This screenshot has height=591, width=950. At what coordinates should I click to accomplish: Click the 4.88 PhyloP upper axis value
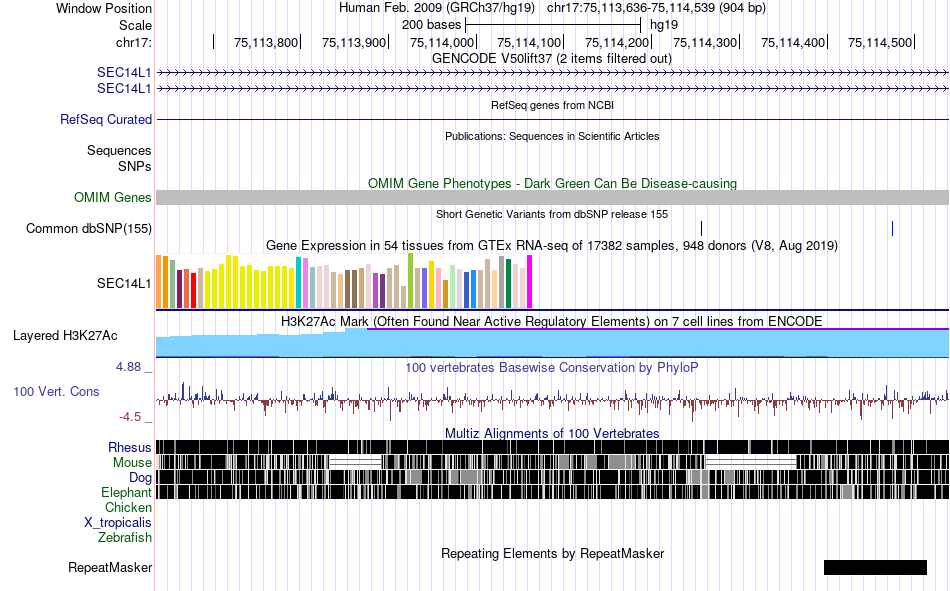(x=128, y=367)
